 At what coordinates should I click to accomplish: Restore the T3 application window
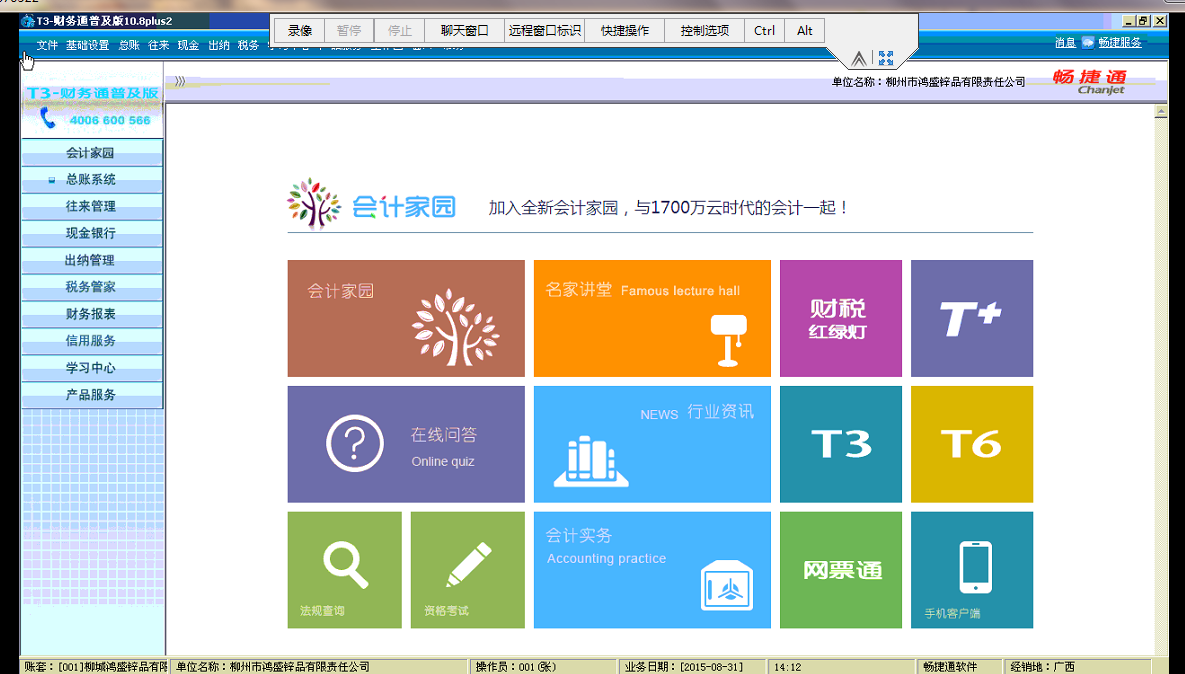[x=1143, y=21]
